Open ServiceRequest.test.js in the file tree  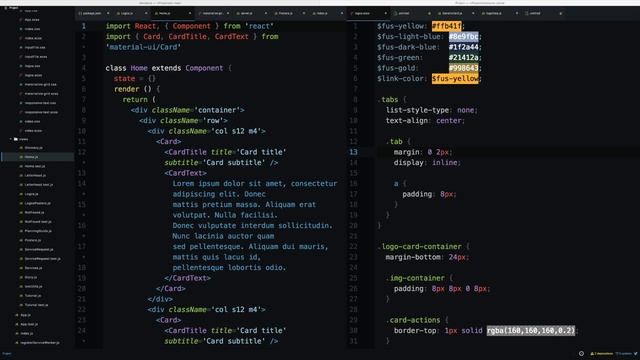(x=42, y=259)
